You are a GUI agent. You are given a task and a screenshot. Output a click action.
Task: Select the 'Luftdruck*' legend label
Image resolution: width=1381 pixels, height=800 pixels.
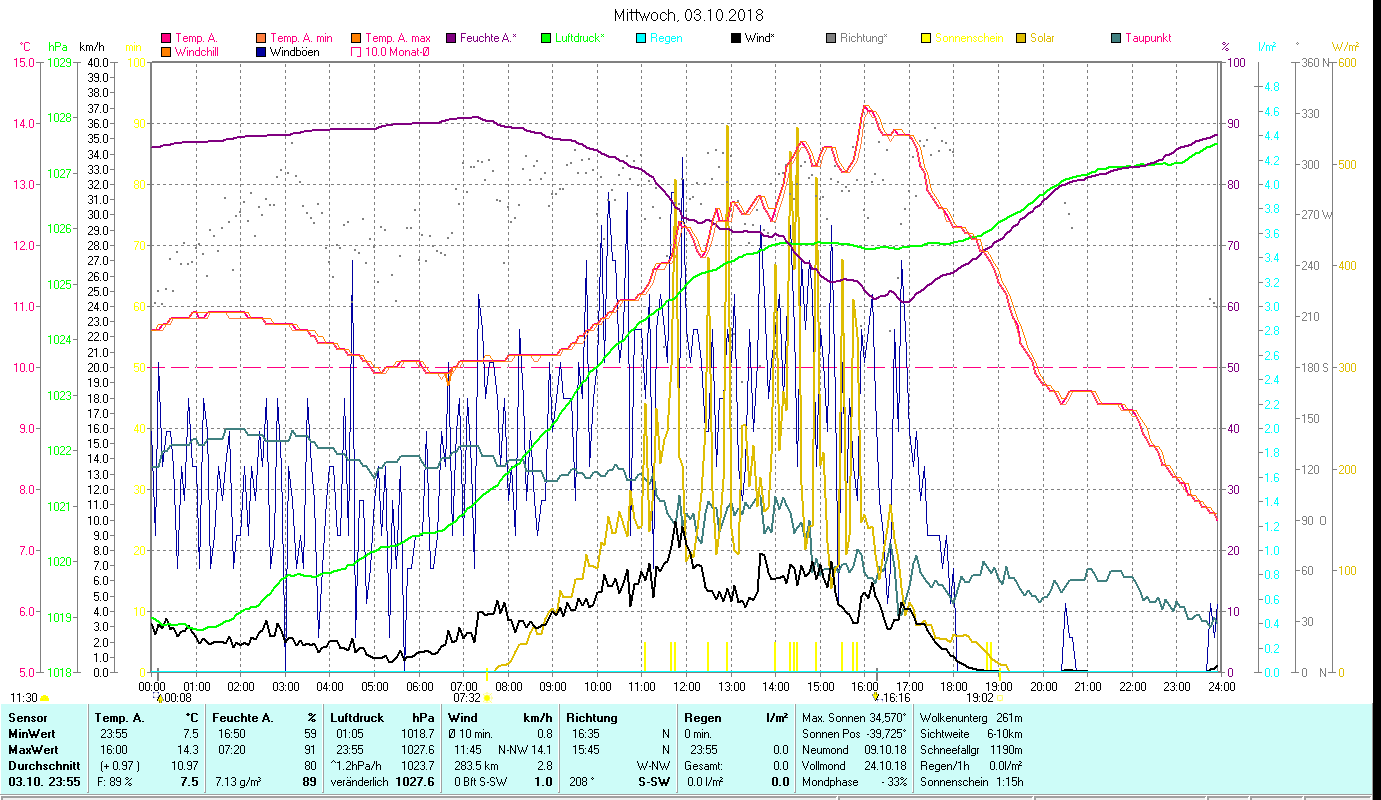pos(580,38)
